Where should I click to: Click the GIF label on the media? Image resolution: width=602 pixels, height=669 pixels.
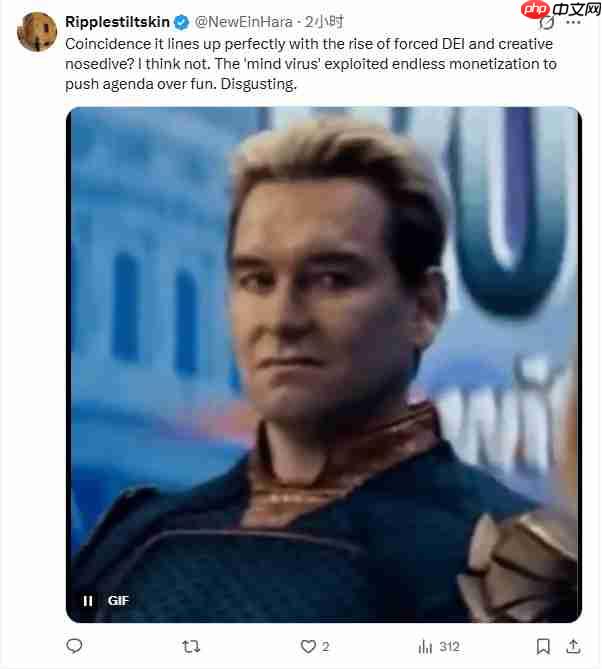point(118,601)
